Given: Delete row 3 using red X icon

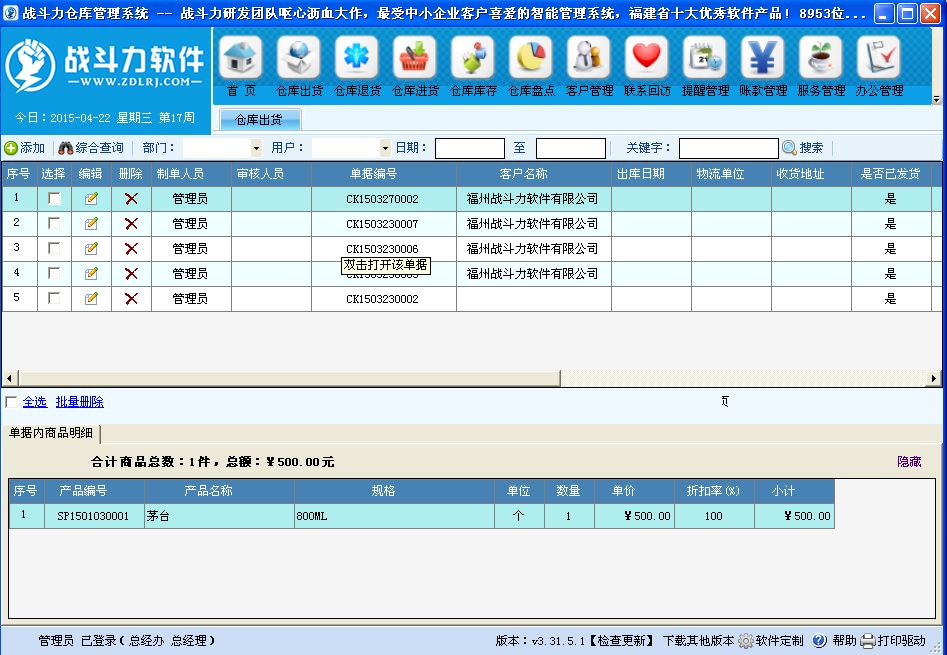Looking at the screenshot, I should pyautogui.click(x=131, y=249).
